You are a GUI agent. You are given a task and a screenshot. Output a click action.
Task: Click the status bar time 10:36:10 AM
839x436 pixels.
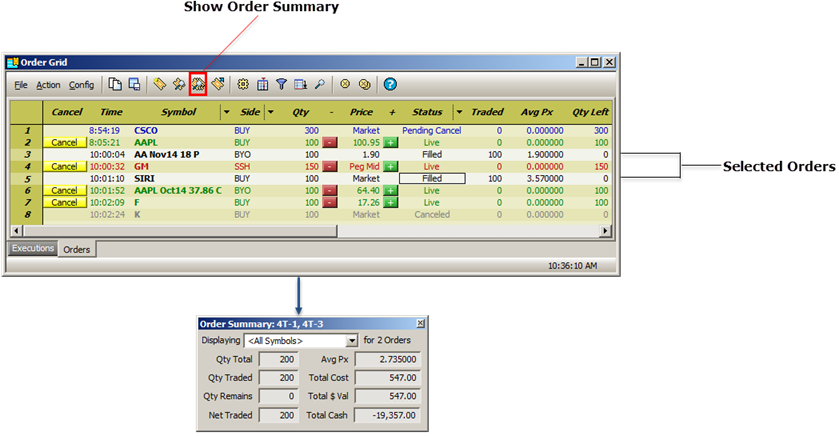tap(573, 266)
